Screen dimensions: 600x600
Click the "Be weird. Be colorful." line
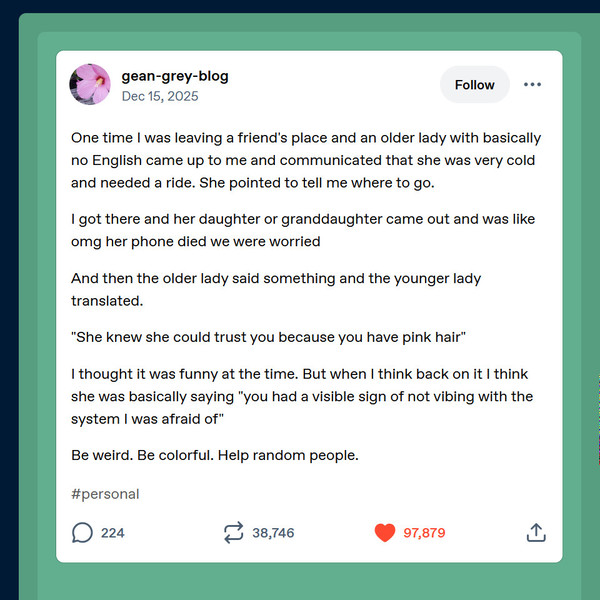tap(214, 455)
